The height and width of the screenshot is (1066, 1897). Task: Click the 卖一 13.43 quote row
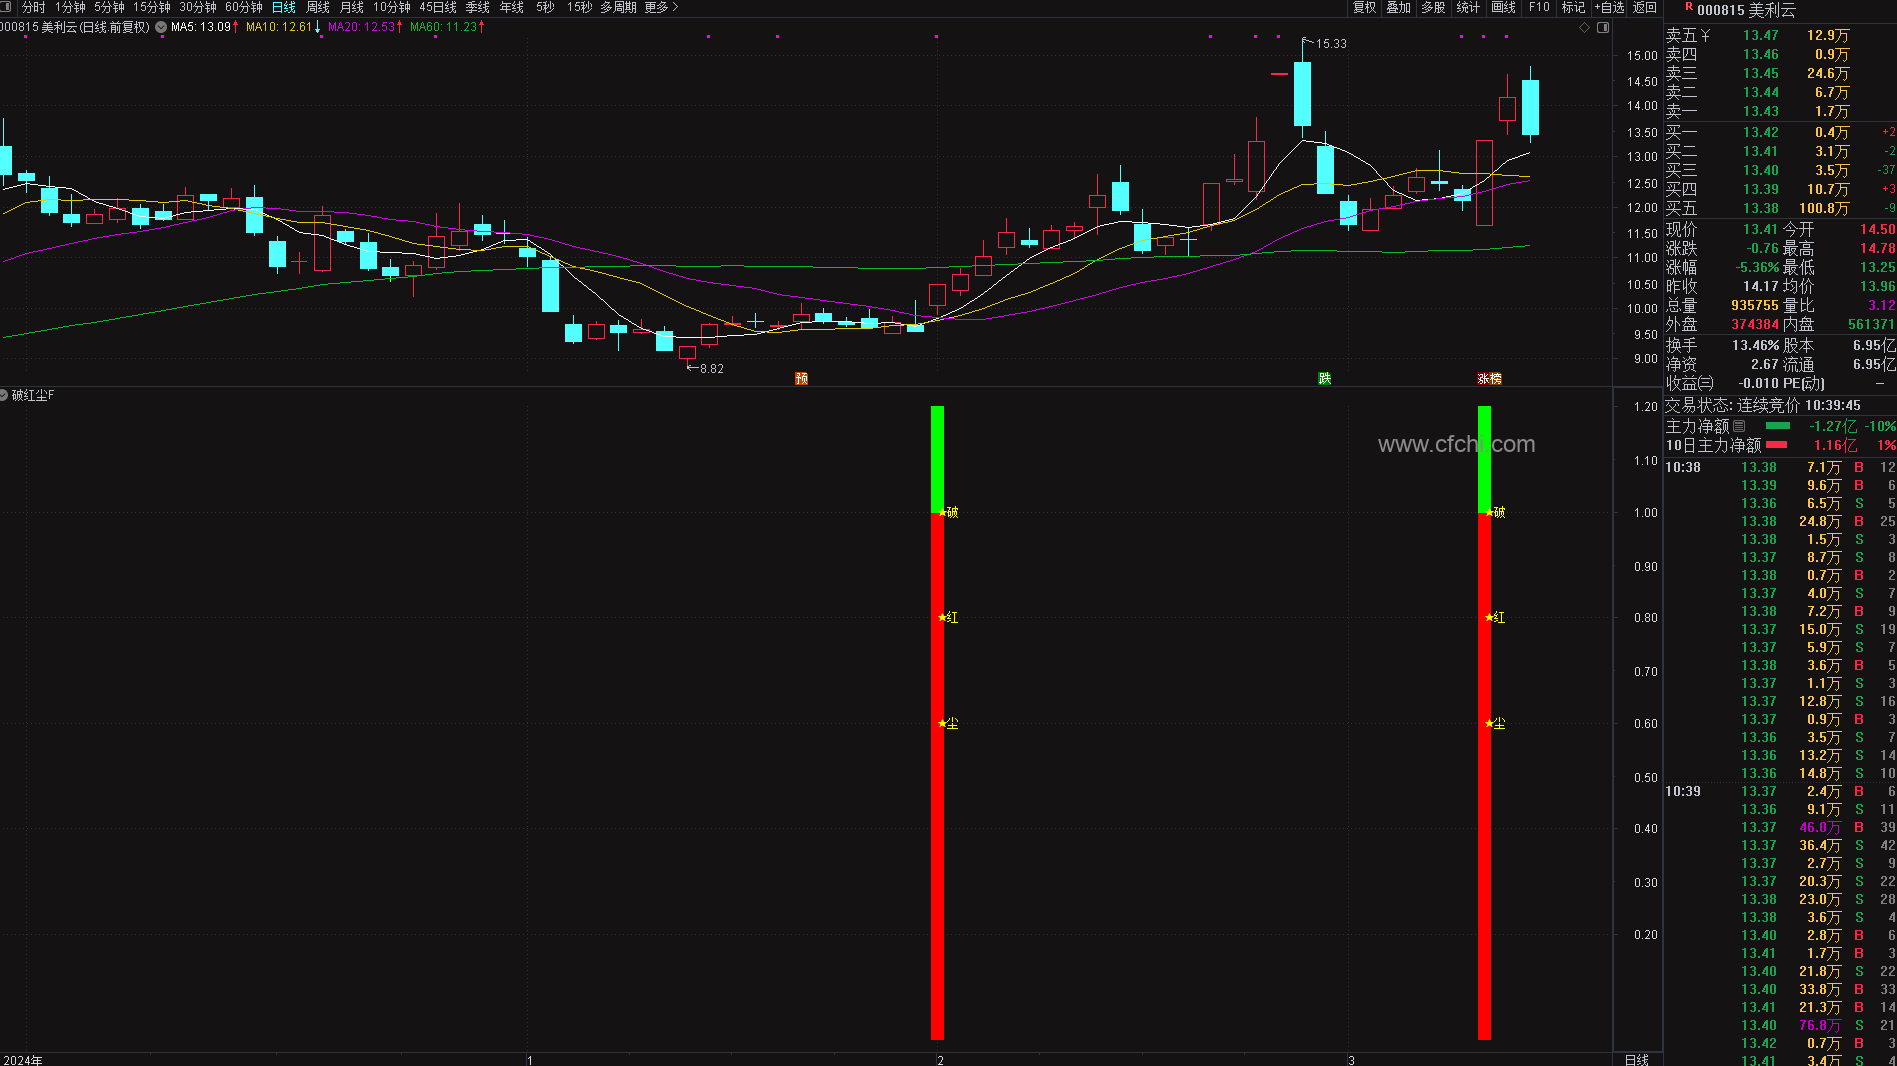click(x=1780, y=111)
